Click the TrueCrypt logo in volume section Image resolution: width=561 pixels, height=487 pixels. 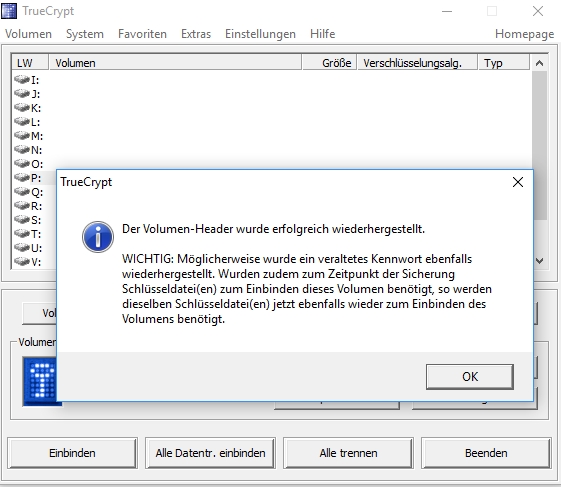40,381
